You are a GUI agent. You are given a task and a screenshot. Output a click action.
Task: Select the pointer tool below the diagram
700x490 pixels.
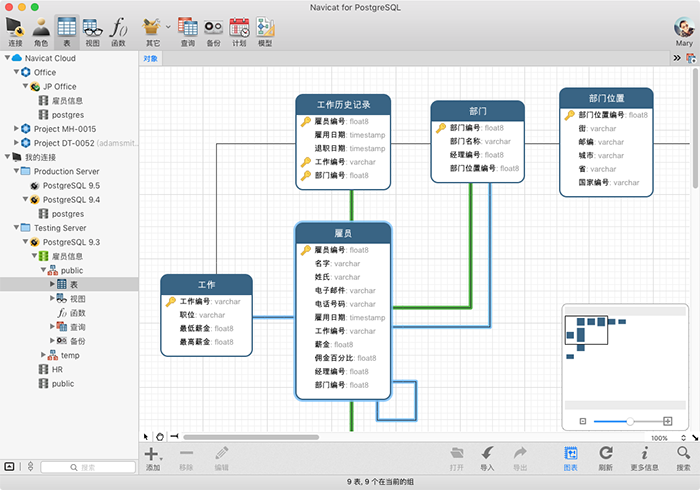pos(146,436)
